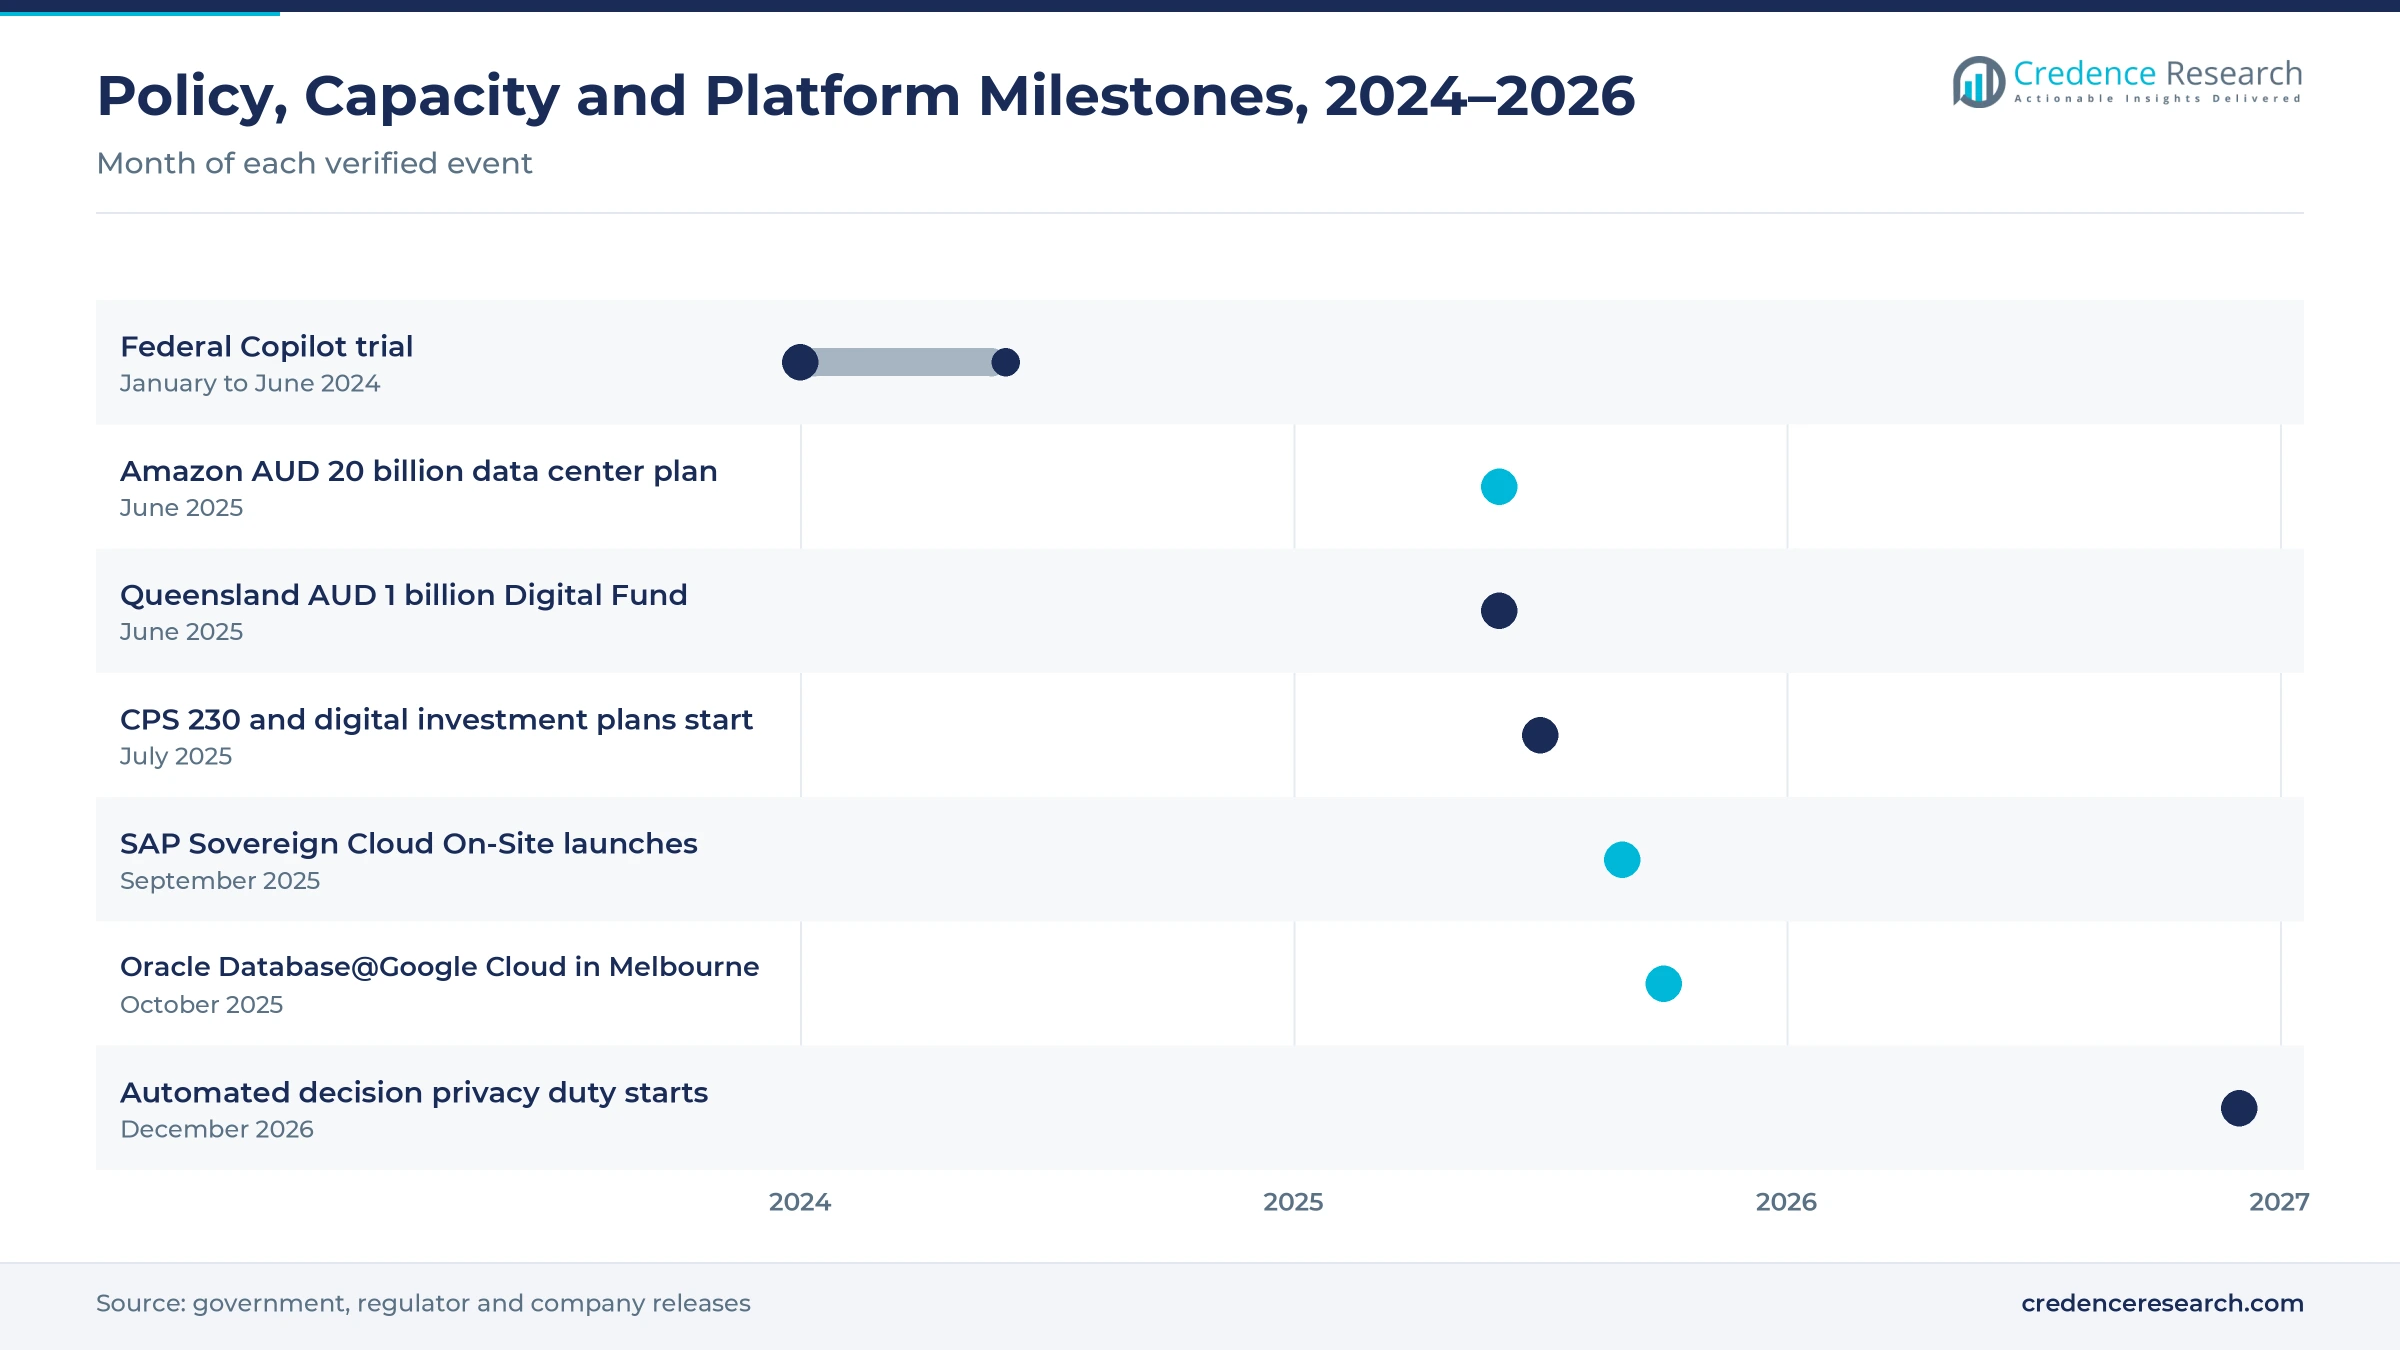Click the CPS 230 July 2025 marker dot
2400x1350 pixels.
(1540, 735)
